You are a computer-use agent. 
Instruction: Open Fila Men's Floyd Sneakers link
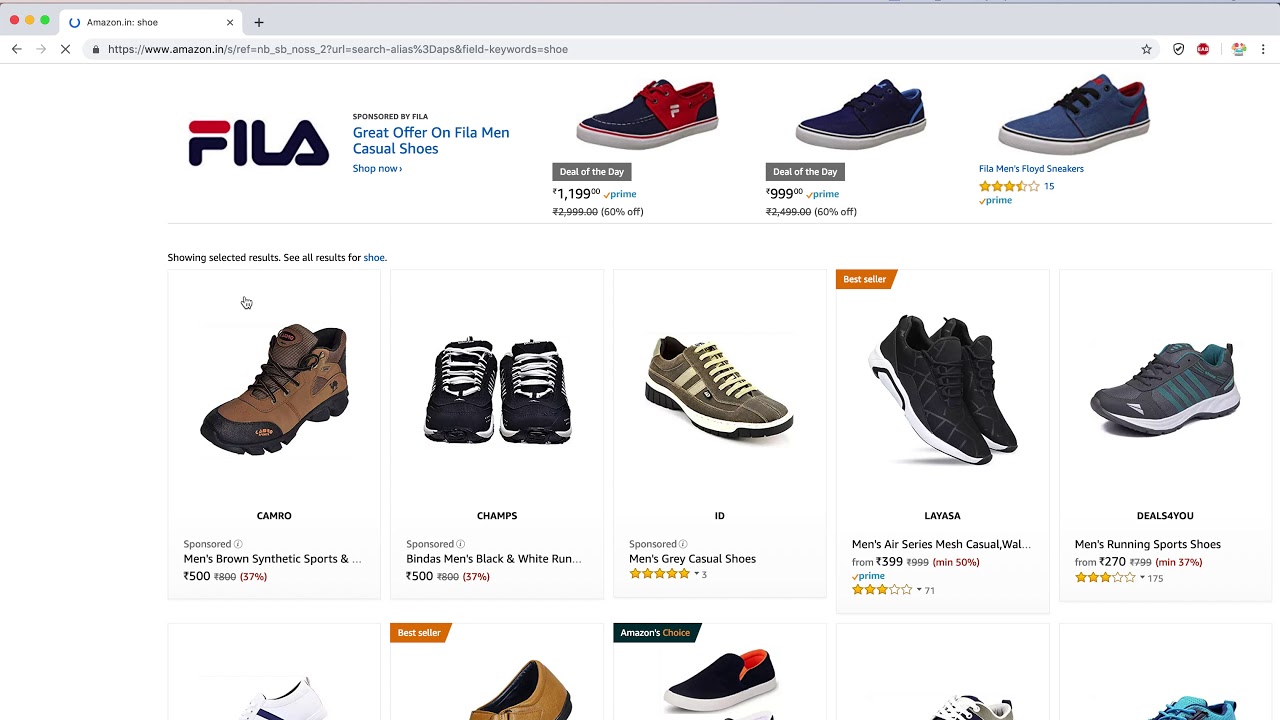click(1031, 168)
